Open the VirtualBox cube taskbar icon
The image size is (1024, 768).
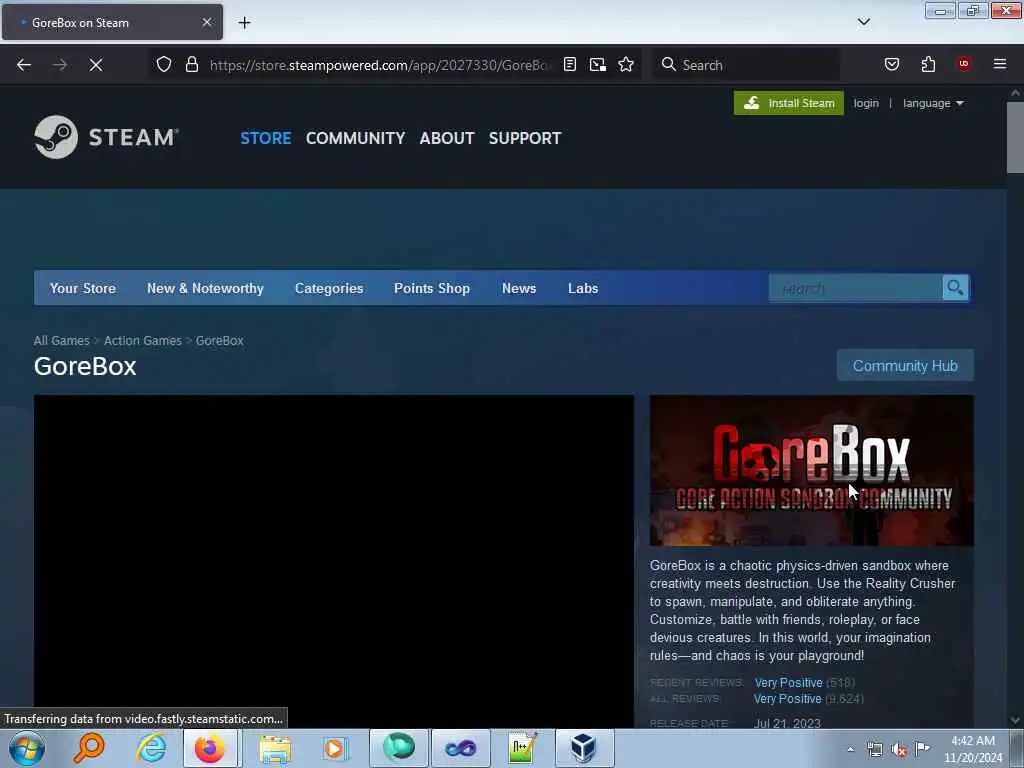click(x=583, y=748)
